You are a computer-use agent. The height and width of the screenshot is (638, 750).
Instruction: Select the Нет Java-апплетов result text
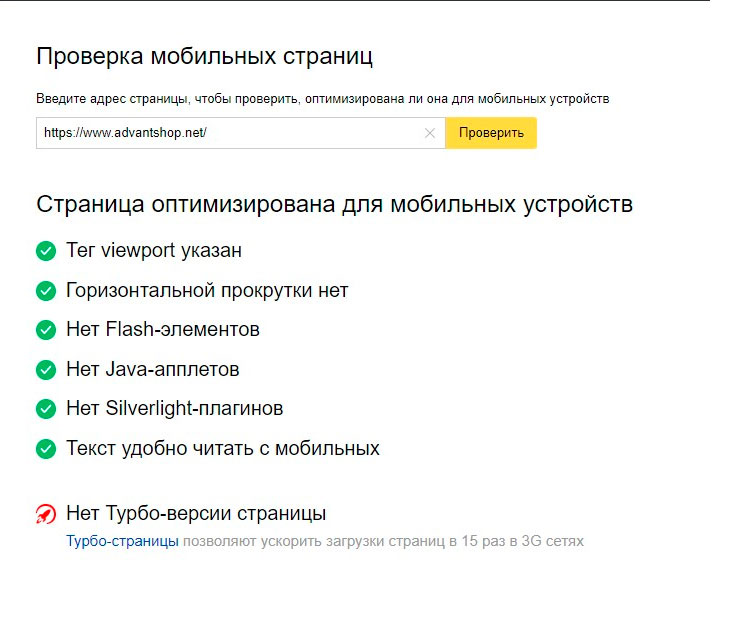[x=153, y=370]
